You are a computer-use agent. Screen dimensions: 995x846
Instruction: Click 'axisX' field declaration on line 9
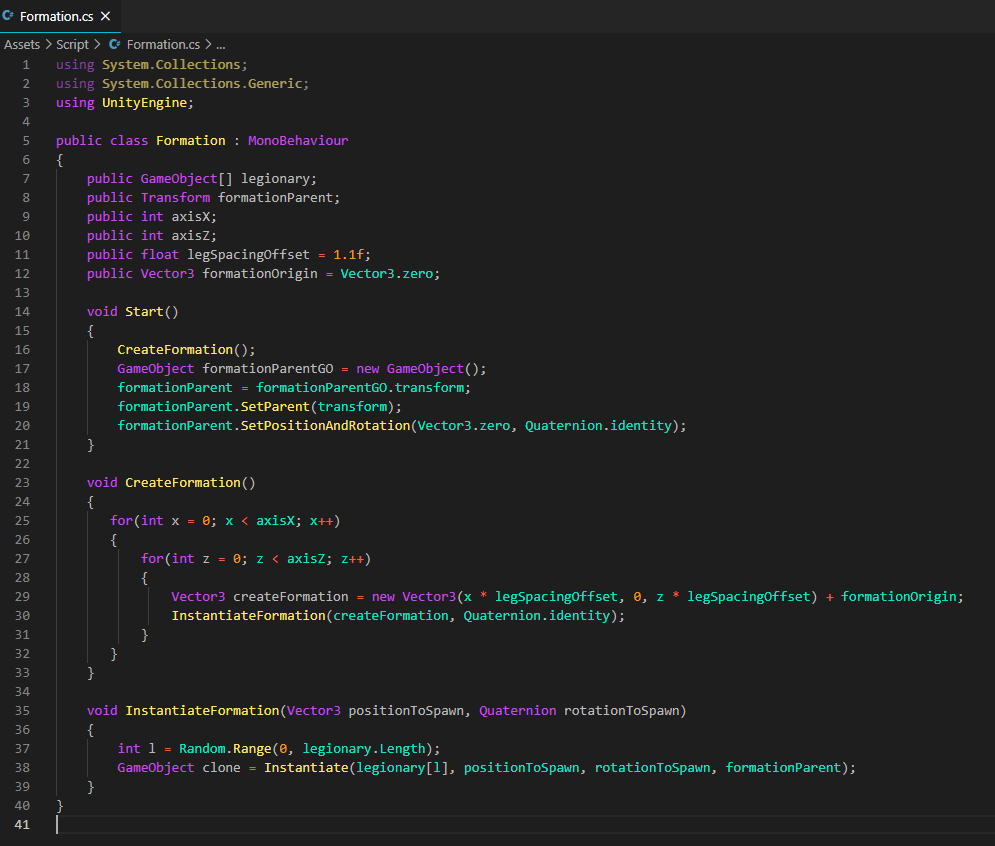click(x=190, y=216)
